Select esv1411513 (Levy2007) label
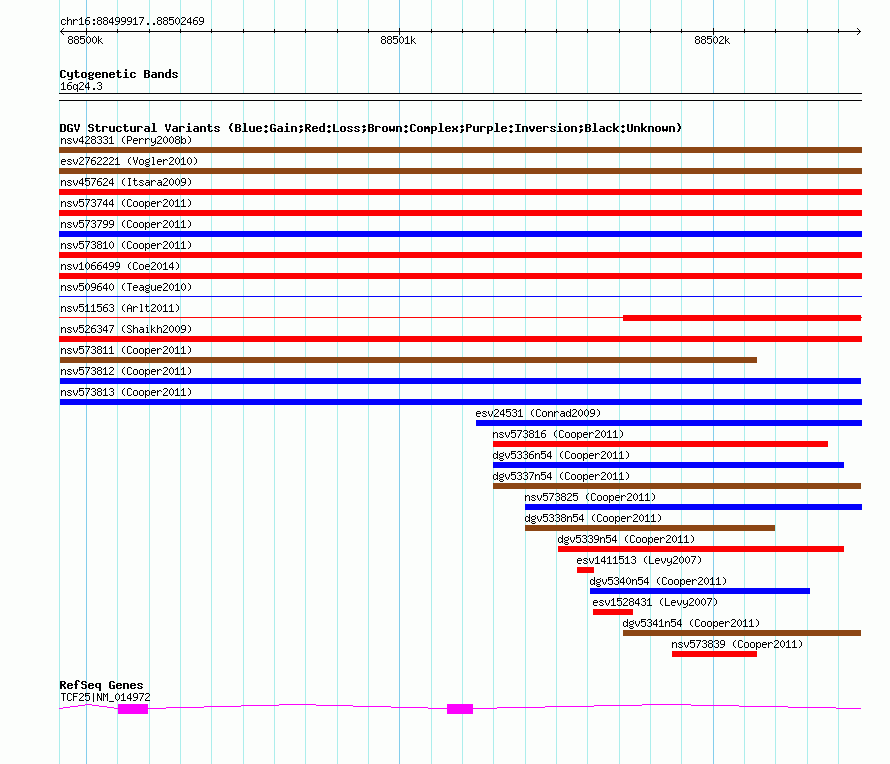The width and height of the screenshot is (890, 764). pos(639,560)
